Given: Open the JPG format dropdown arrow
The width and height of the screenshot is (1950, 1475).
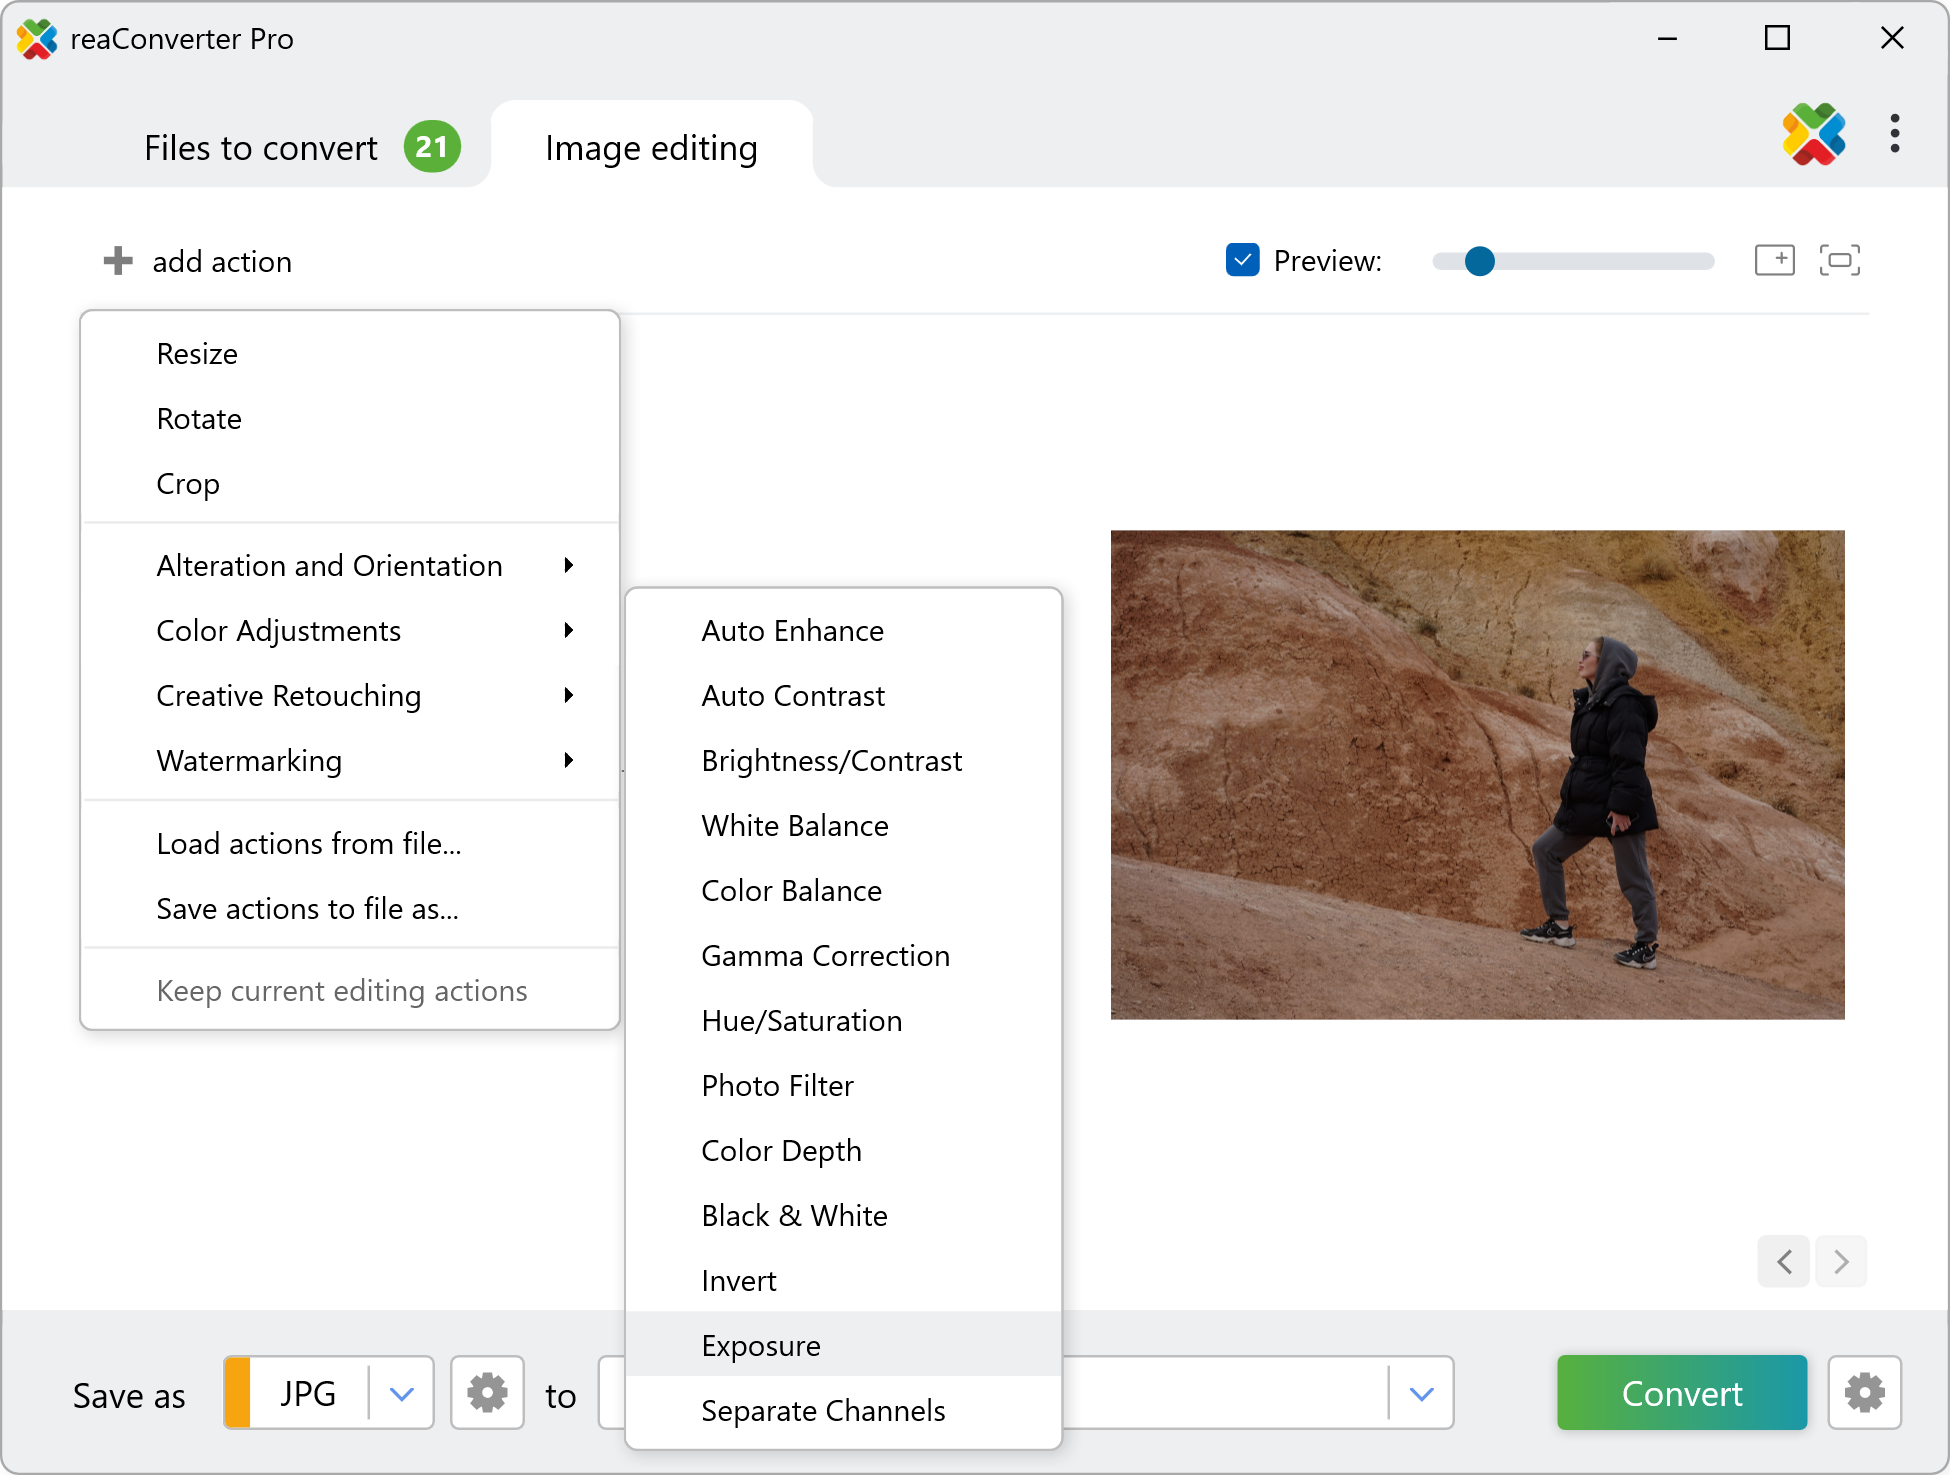Looking at the screenshot, I should (402, 1393).
